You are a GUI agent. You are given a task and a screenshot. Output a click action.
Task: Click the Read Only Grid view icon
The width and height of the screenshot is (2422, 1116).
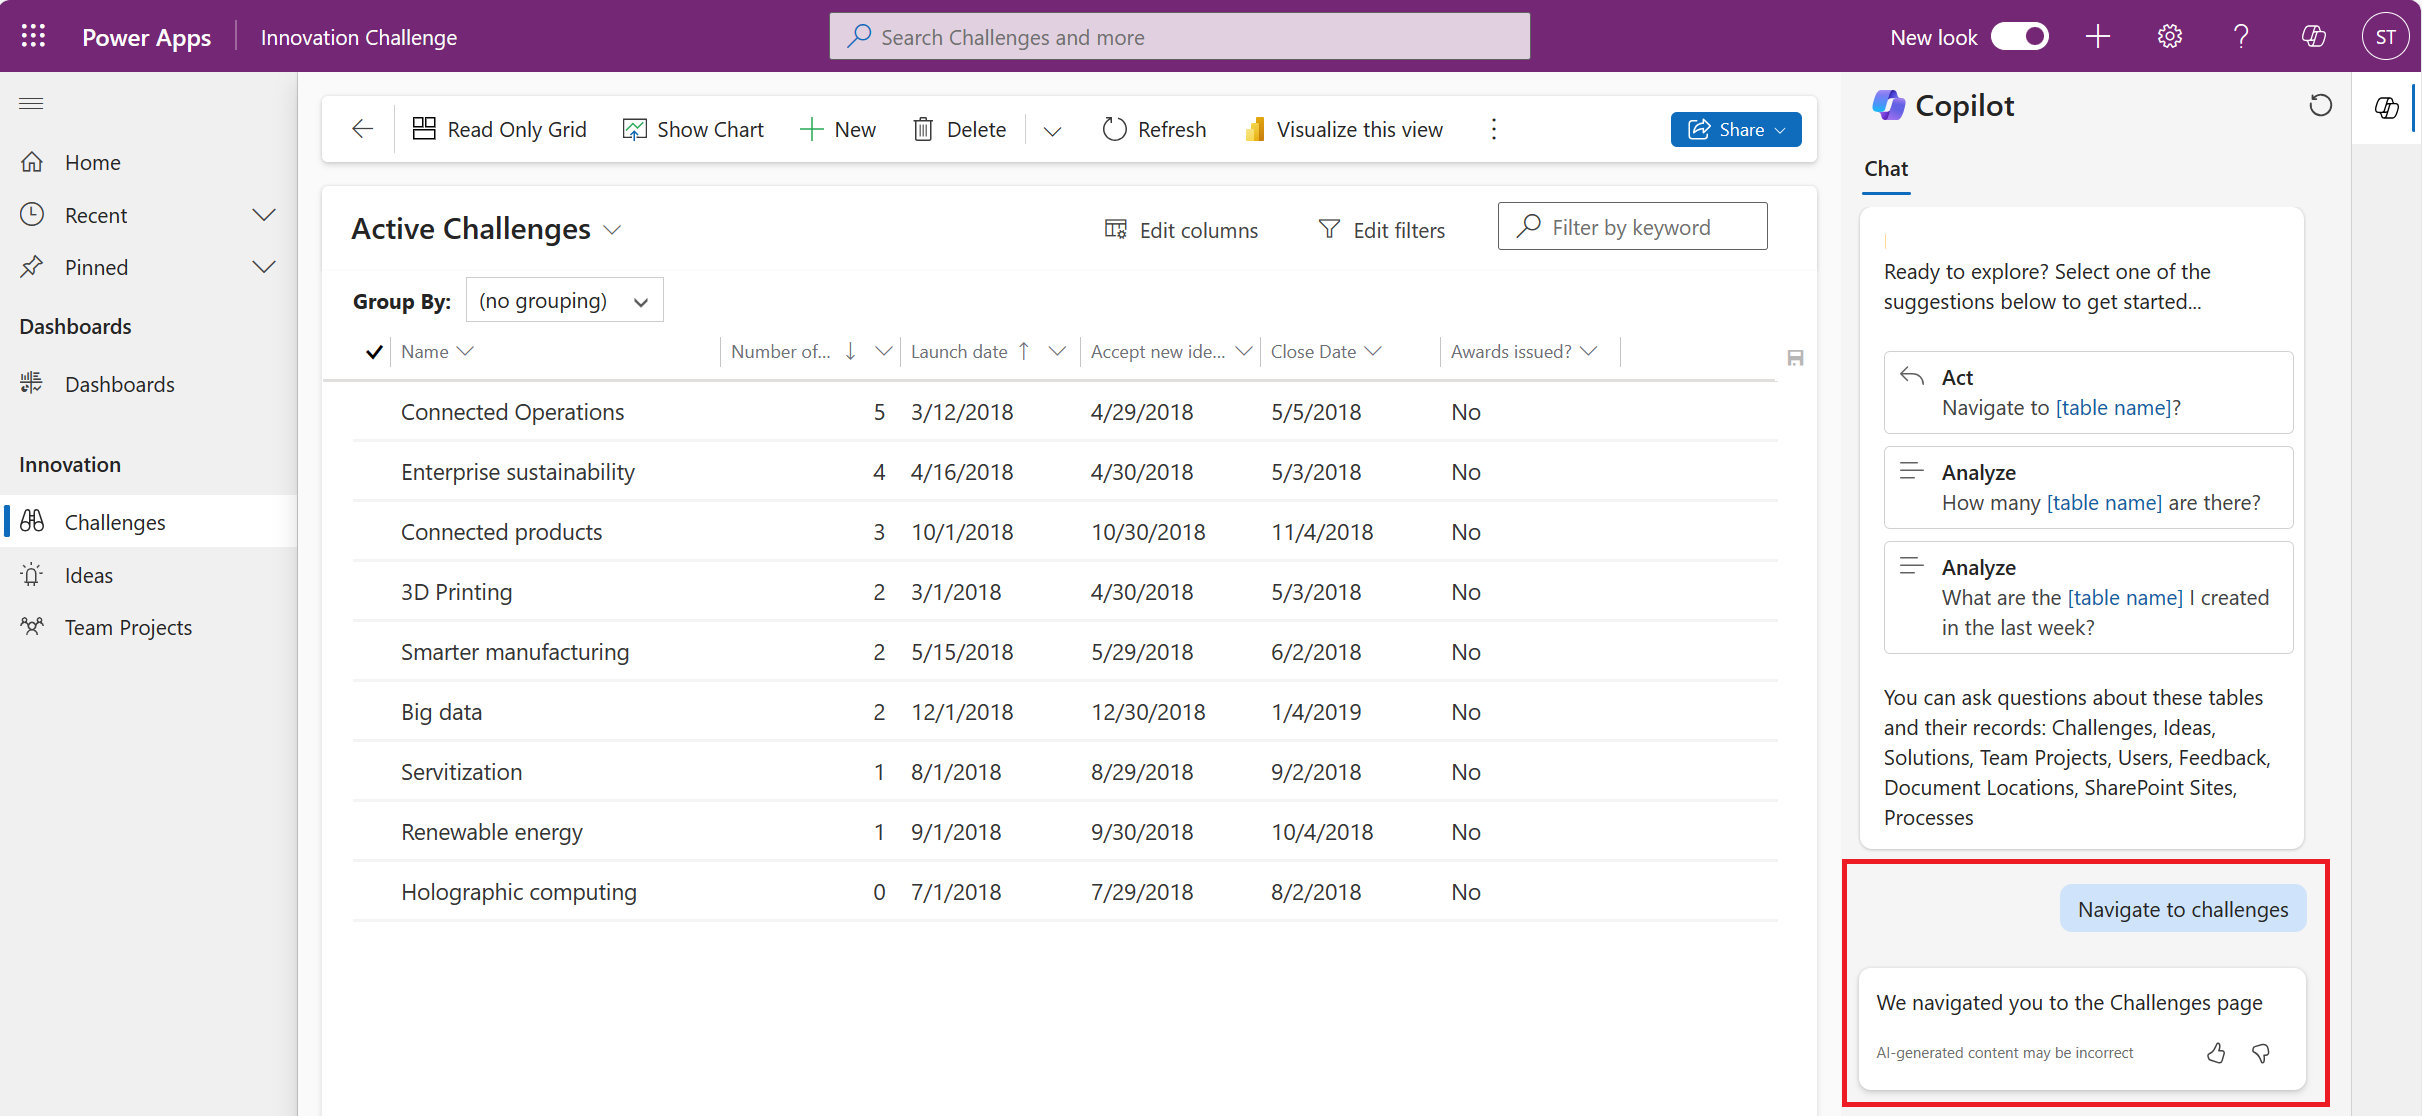click(425, 128)
